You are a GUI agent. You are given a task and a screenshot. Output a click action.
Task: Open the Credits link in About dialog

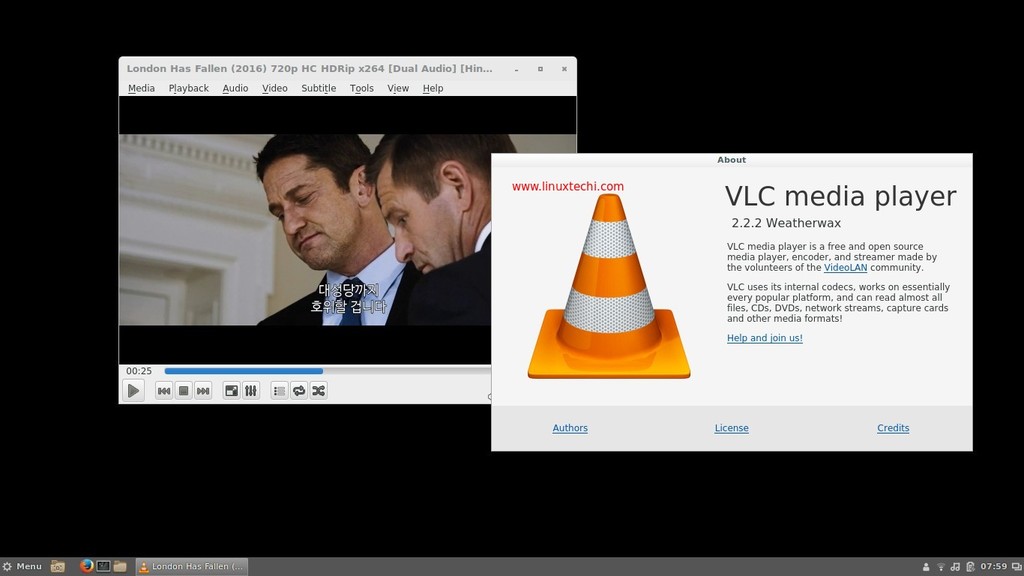click(893, 428)
